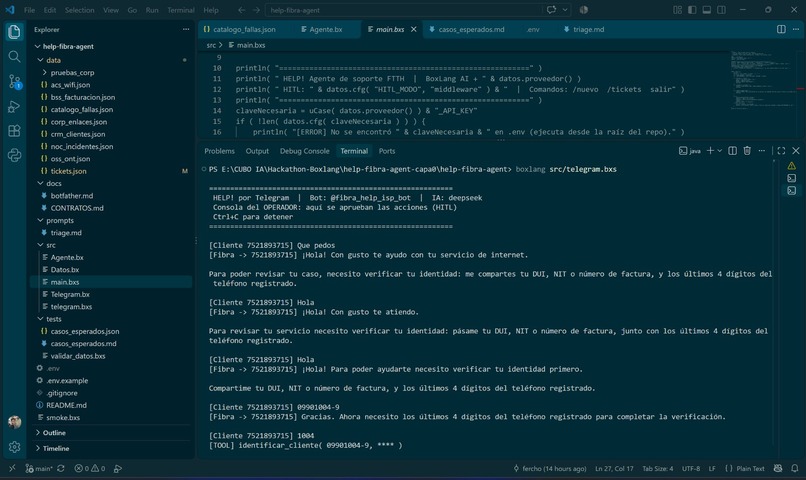Viewport: 806px width, 480px height.
Task: Open the Explorer view in the activity bar
Action: [x=14, y=32]
